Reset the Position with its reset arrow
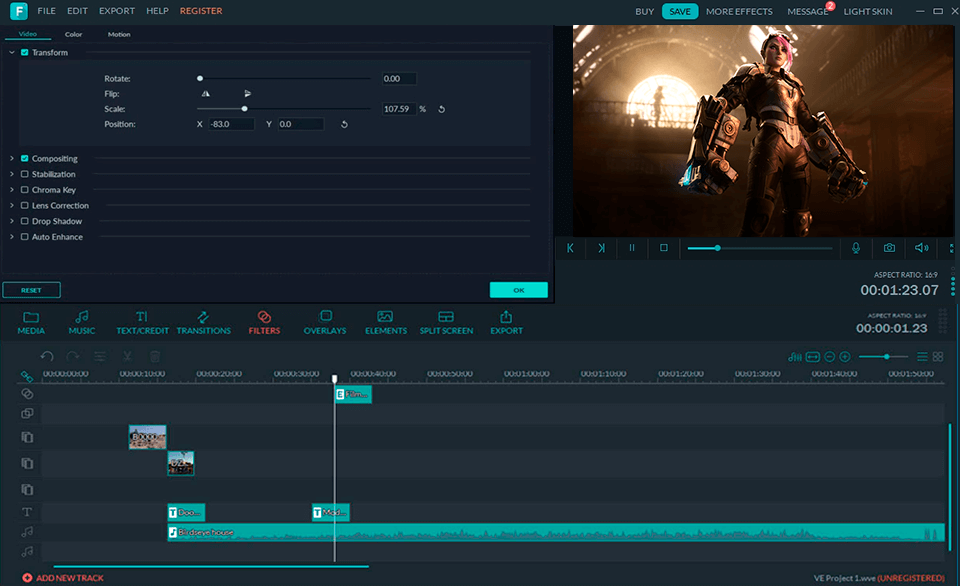 344,124
